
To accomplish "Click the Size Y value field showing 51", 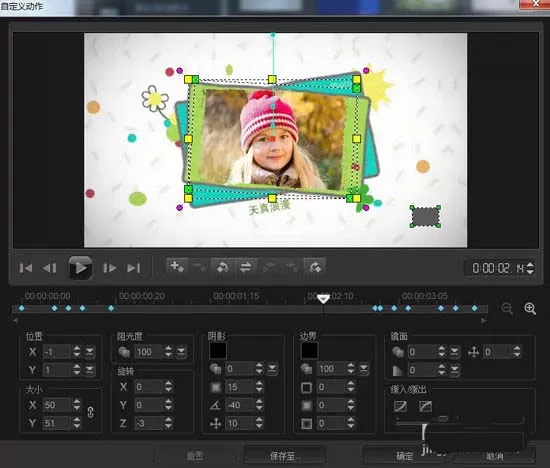I will tap(57, 423).
